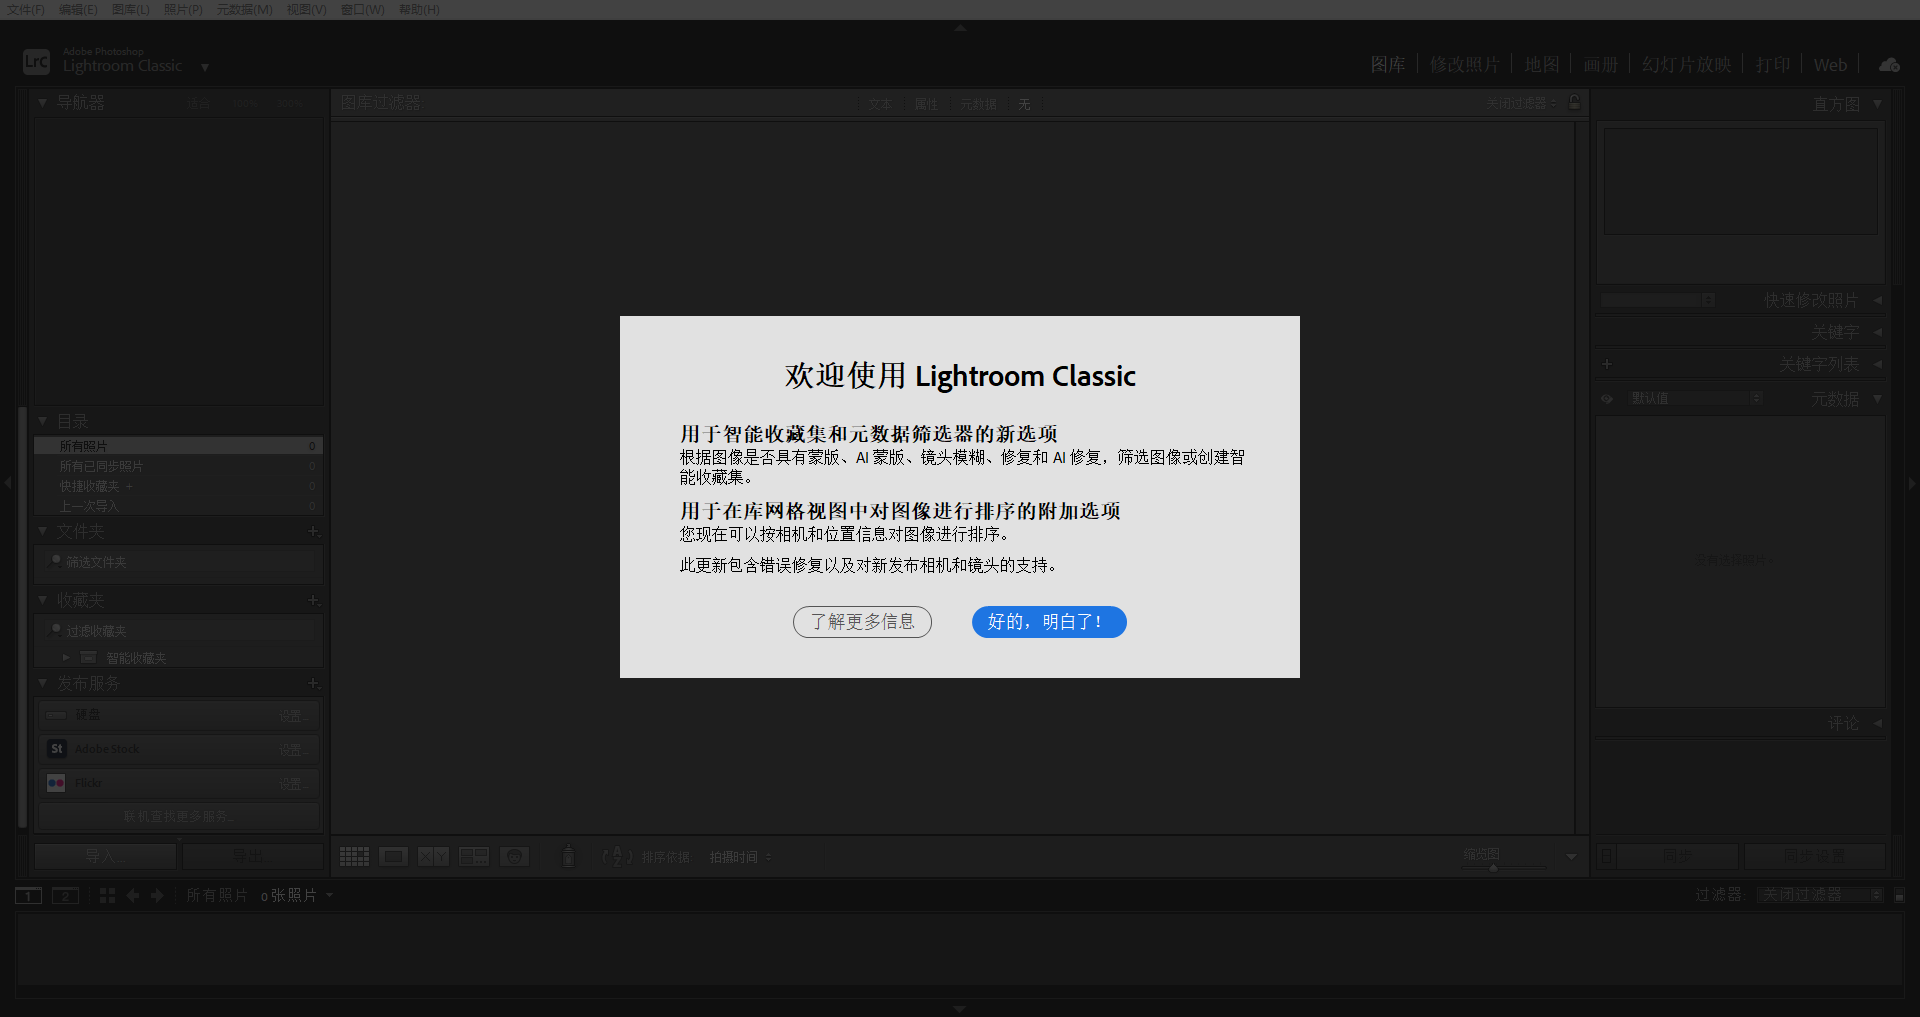This screenshot has height=1017, width=1920.
Task: Click 设置 for 硬盘 publish service
Action: pos(293,716)
